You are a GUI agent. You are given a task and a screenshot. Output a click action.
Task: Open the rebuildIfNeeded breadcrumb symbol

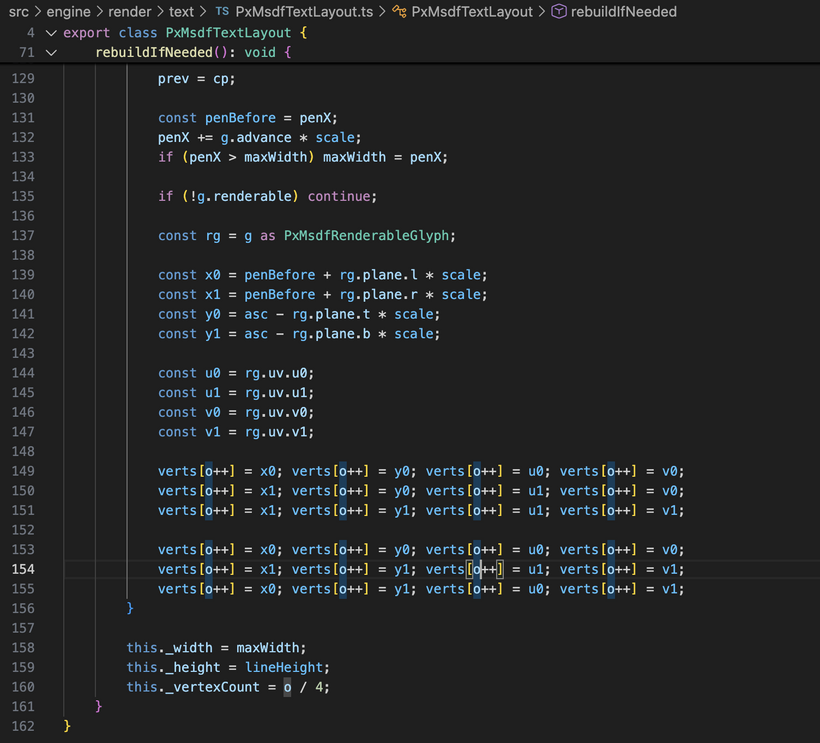[624, 12]
